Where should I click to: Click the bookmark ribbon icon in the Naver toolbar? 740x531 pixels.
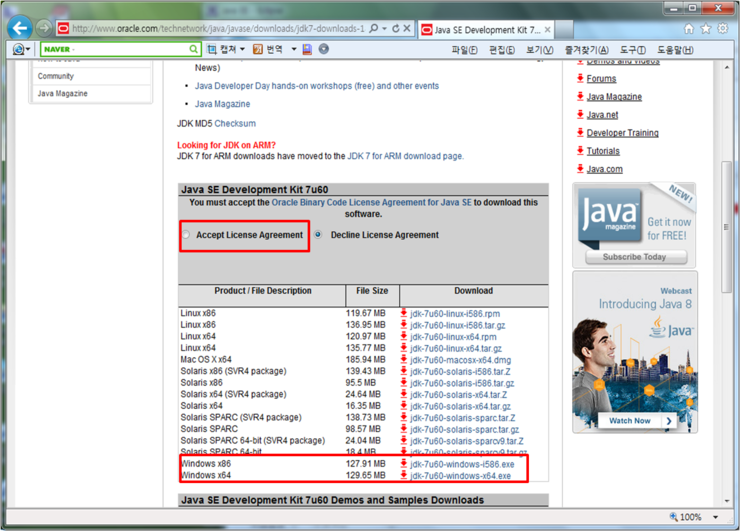click(x=307, y=49)
